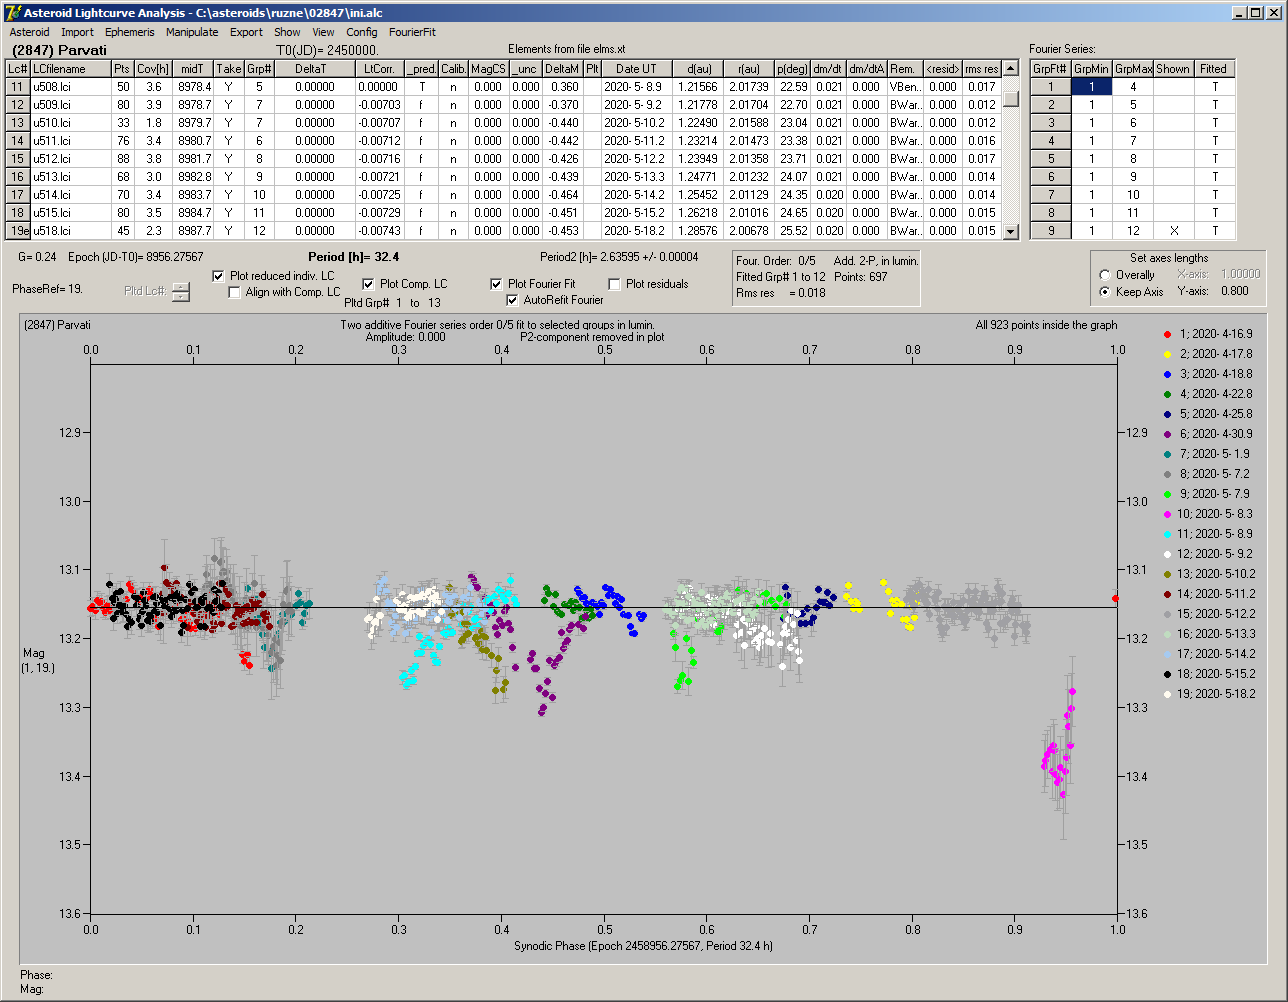Click the Date UT column header
The width and height of the screenshot is (1288, 1002).
click(636, 69)
